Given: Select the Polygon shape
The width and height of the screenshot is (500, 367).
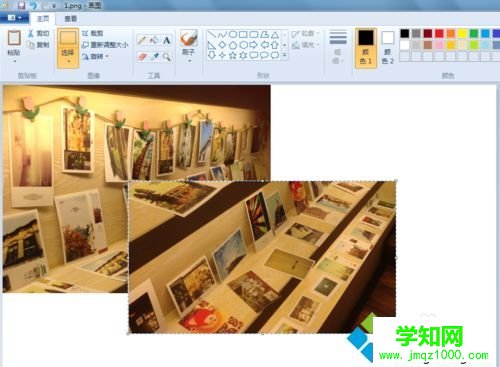Looking at the screenshot, I should (x=264, y=34).
